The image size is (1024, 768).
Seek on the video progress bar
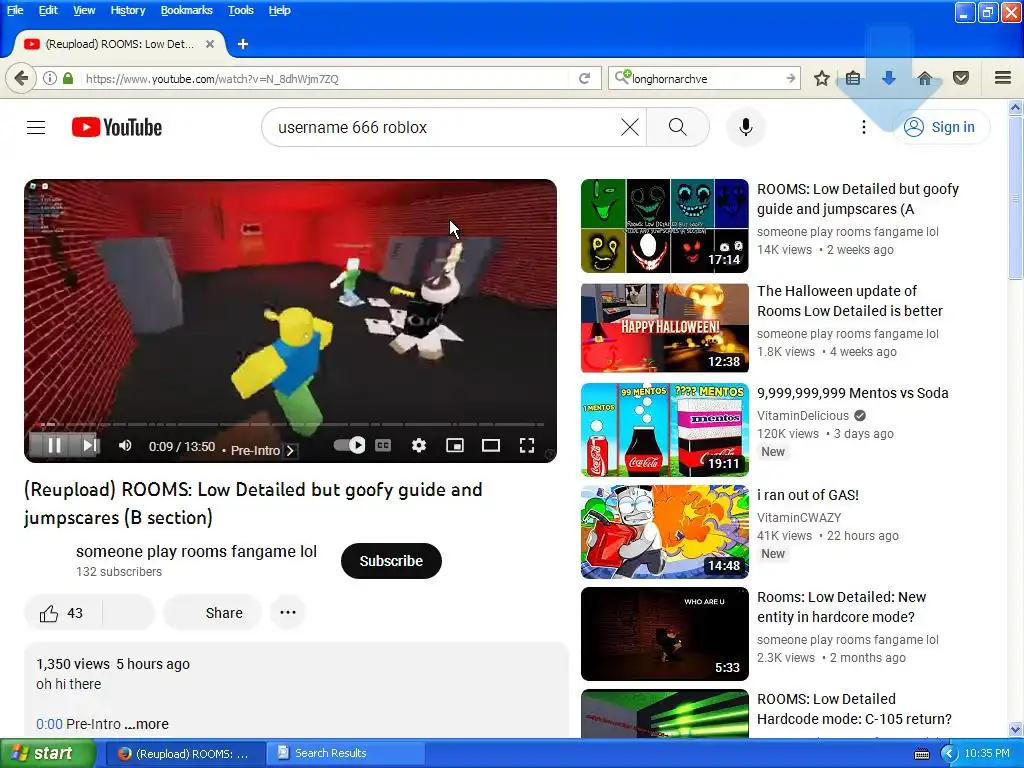[290, 424]
